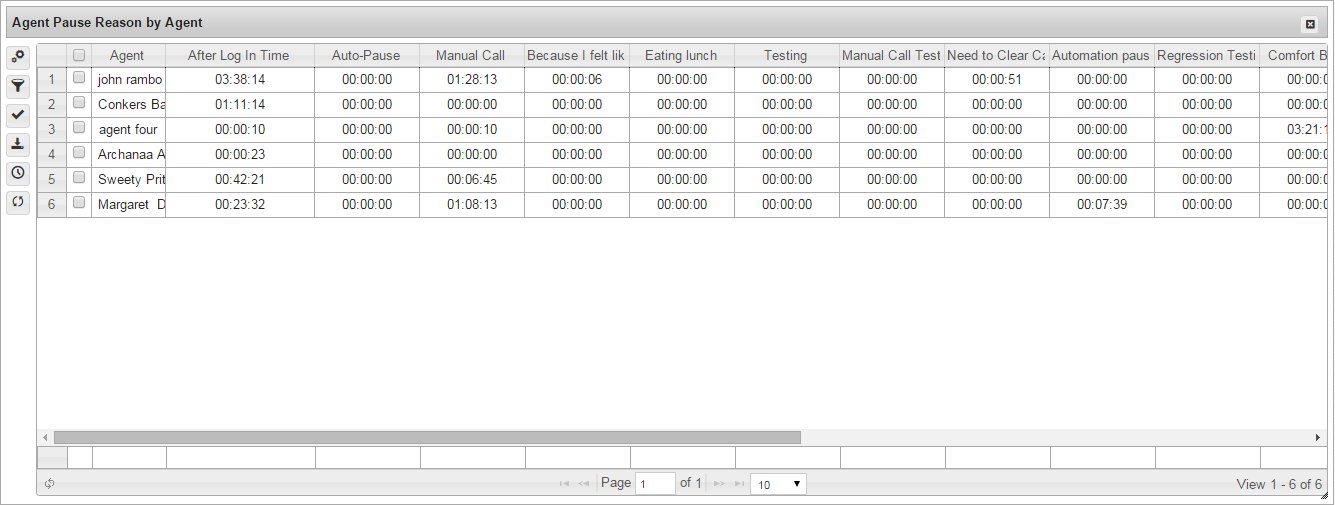The height and width of the screenshot is (505, 1335).
Task: Open the clock time-range icon
Action: (x=18, y=173)
